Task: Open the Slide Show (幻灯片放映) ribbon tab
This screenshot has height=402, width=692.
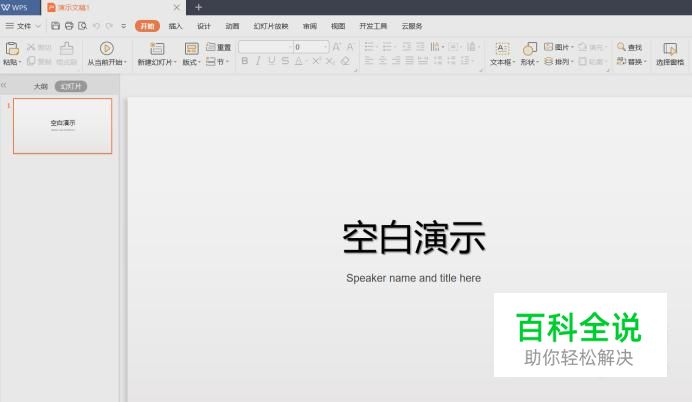Action: click(271, 26)
